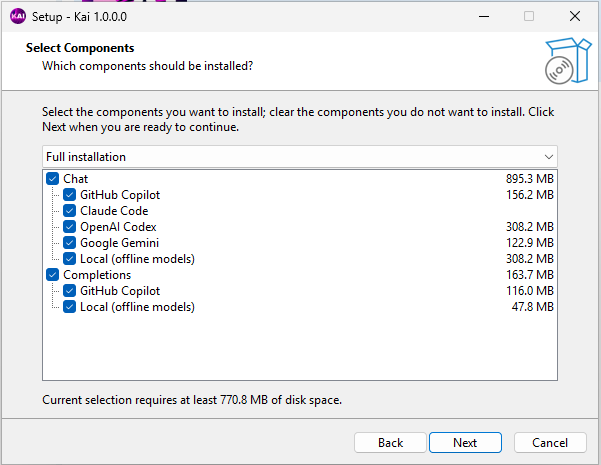Click the 163.7 MB Completions size
This screenshot has height=465, width=601.
tap(530, 274)
